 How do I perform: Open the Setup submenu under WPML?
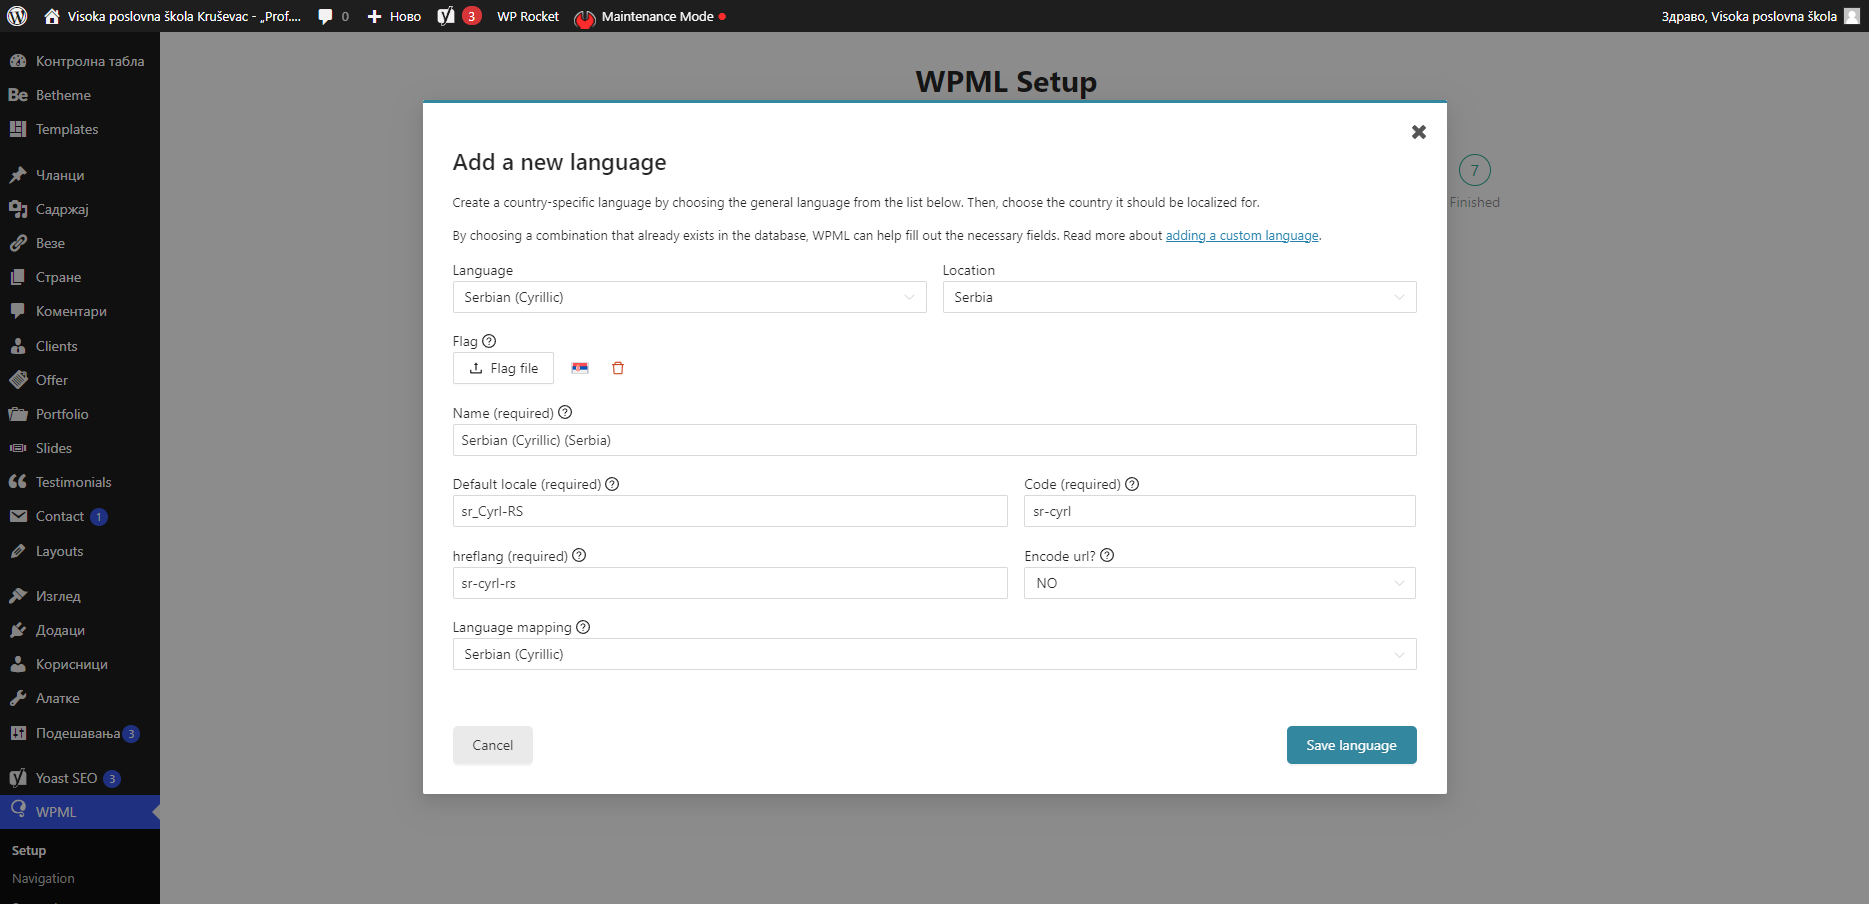point(29,850)
